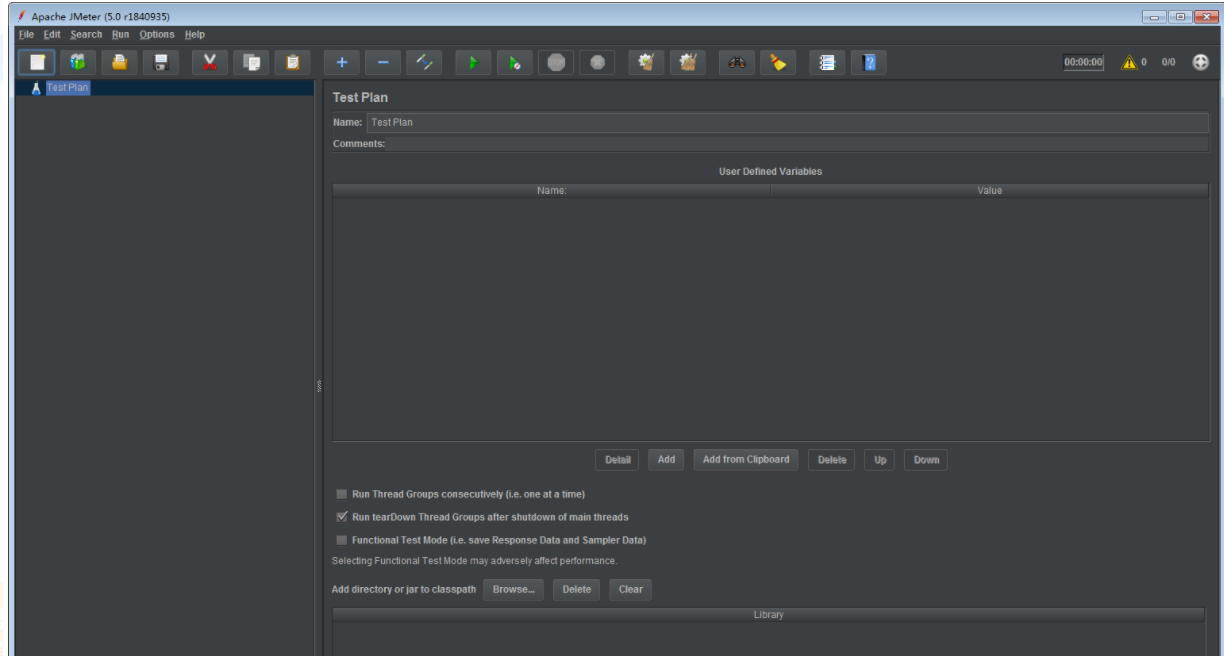Expand all nodes with plus icon

341,62
